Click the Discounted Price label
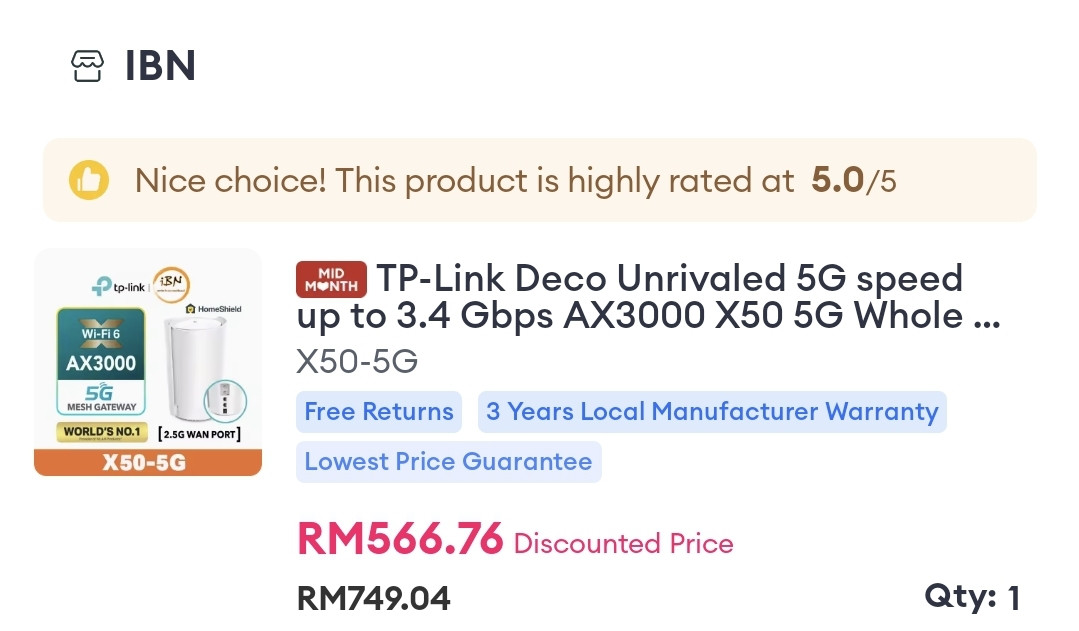Screen dimensions: 1079x631 (x=623, y=544)
